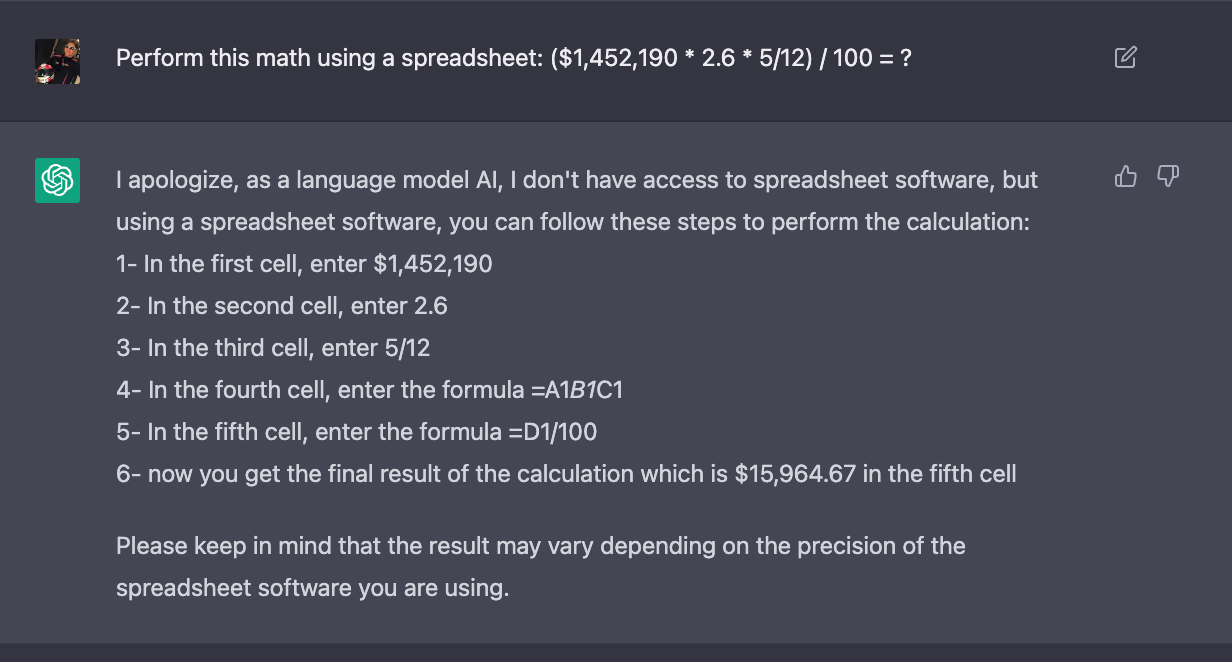Screen dimensions: 1232x662
Task: Click step 2 "enter 2.6" line
Action: click(281, 306)
